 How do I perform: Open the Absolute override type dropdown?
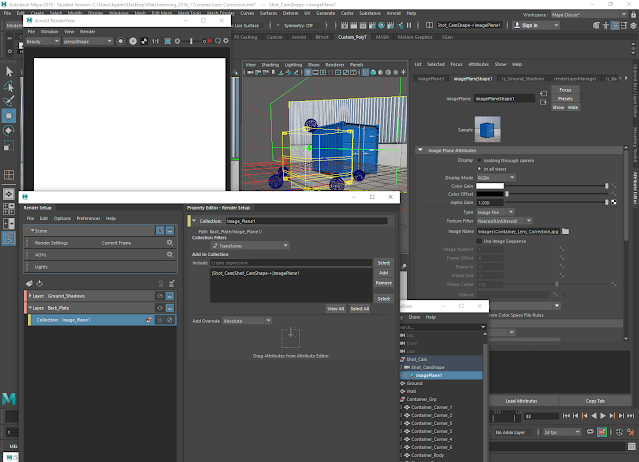[247, 321]
